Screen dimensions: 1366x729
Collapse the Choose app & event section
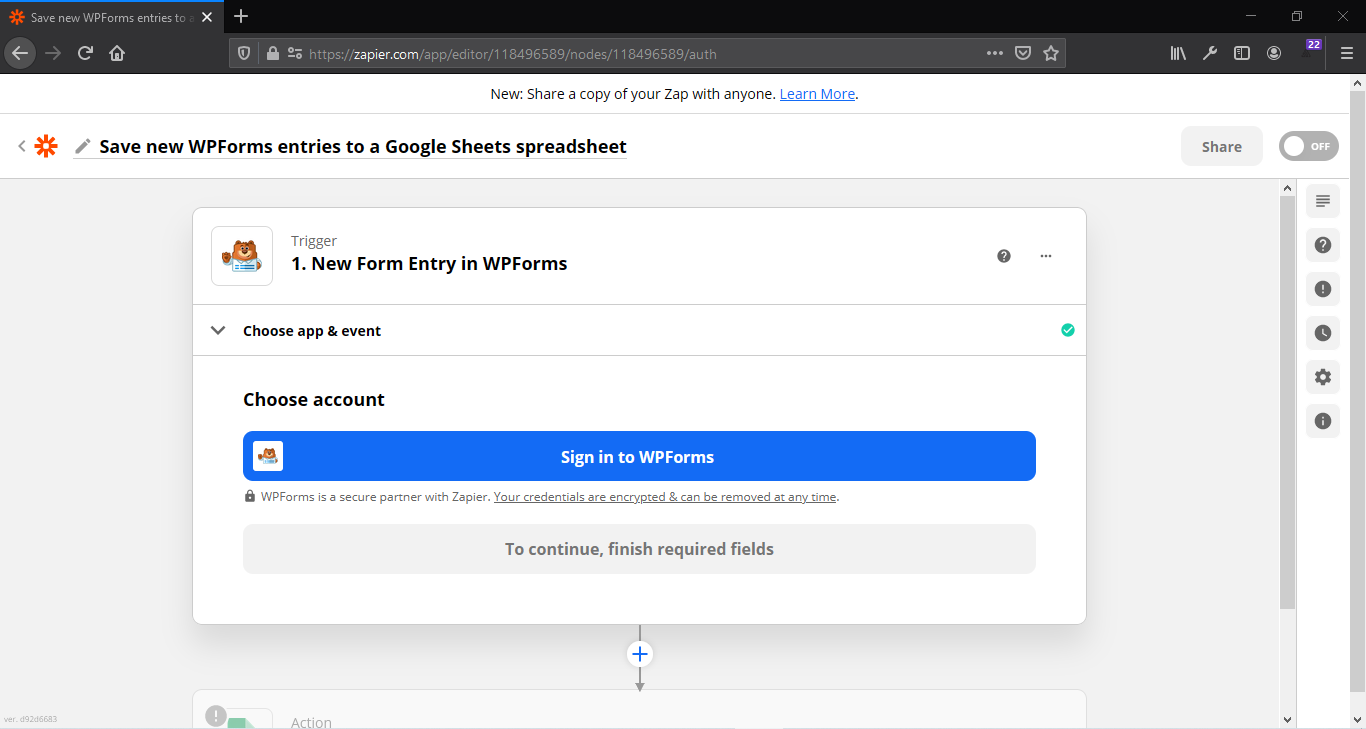[218, 330]
